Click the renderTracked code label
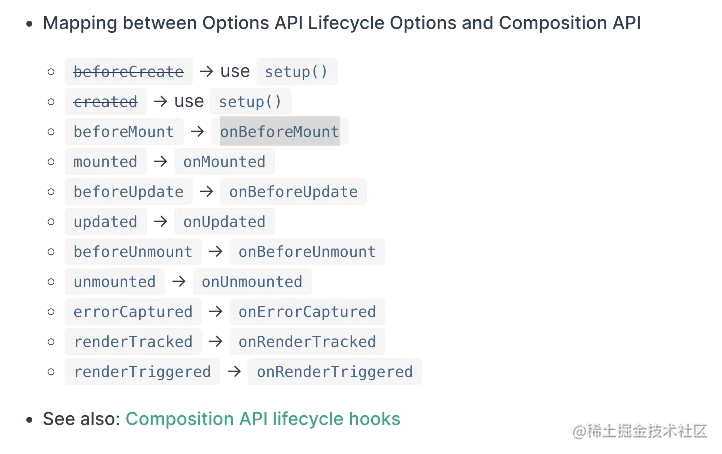 (x=133, y=342)
